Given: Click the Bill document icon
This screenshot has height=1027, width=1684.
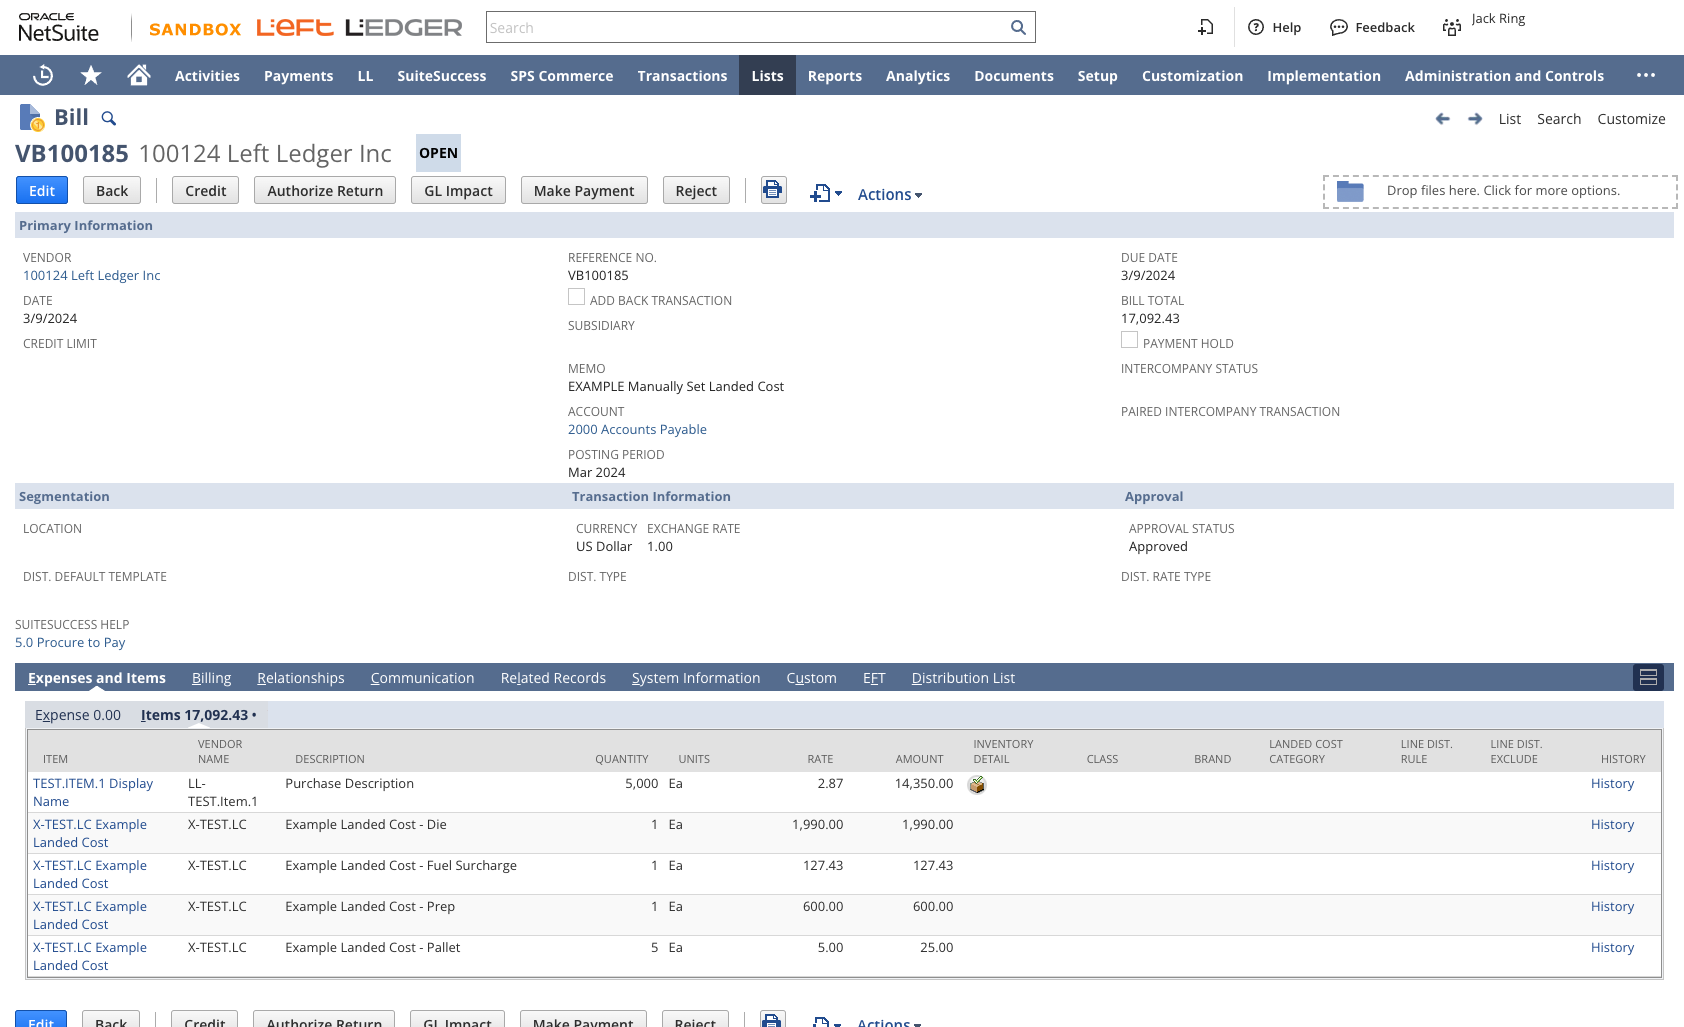Looking at the screenshot, I should tap(32, 118).
